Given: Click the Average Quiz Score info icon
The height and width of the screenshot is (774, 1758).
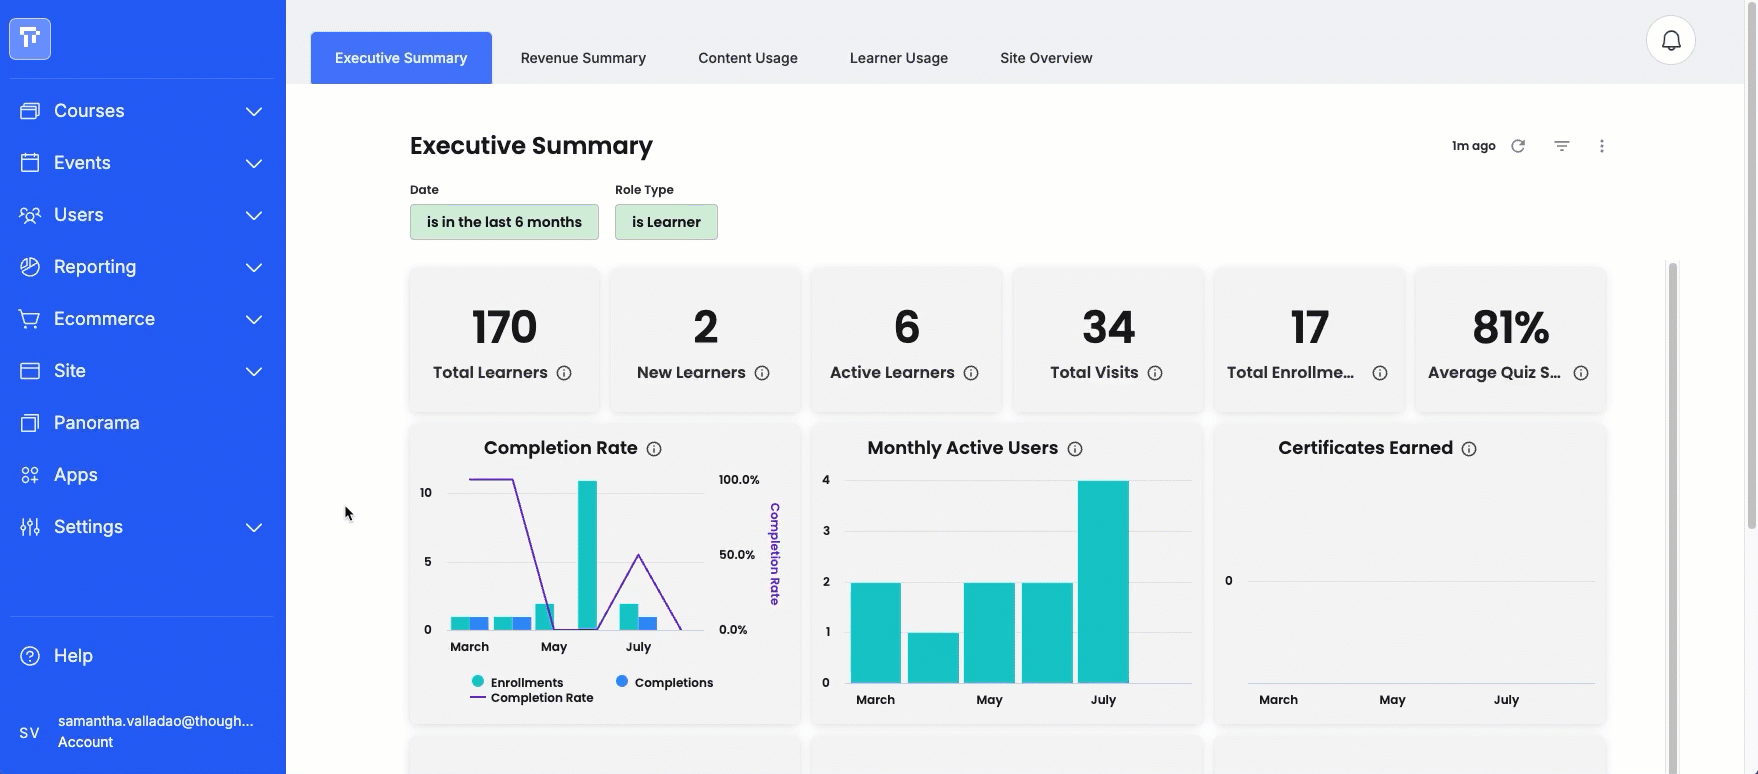Looking at the screenshot, I should tap(1581, 373).
